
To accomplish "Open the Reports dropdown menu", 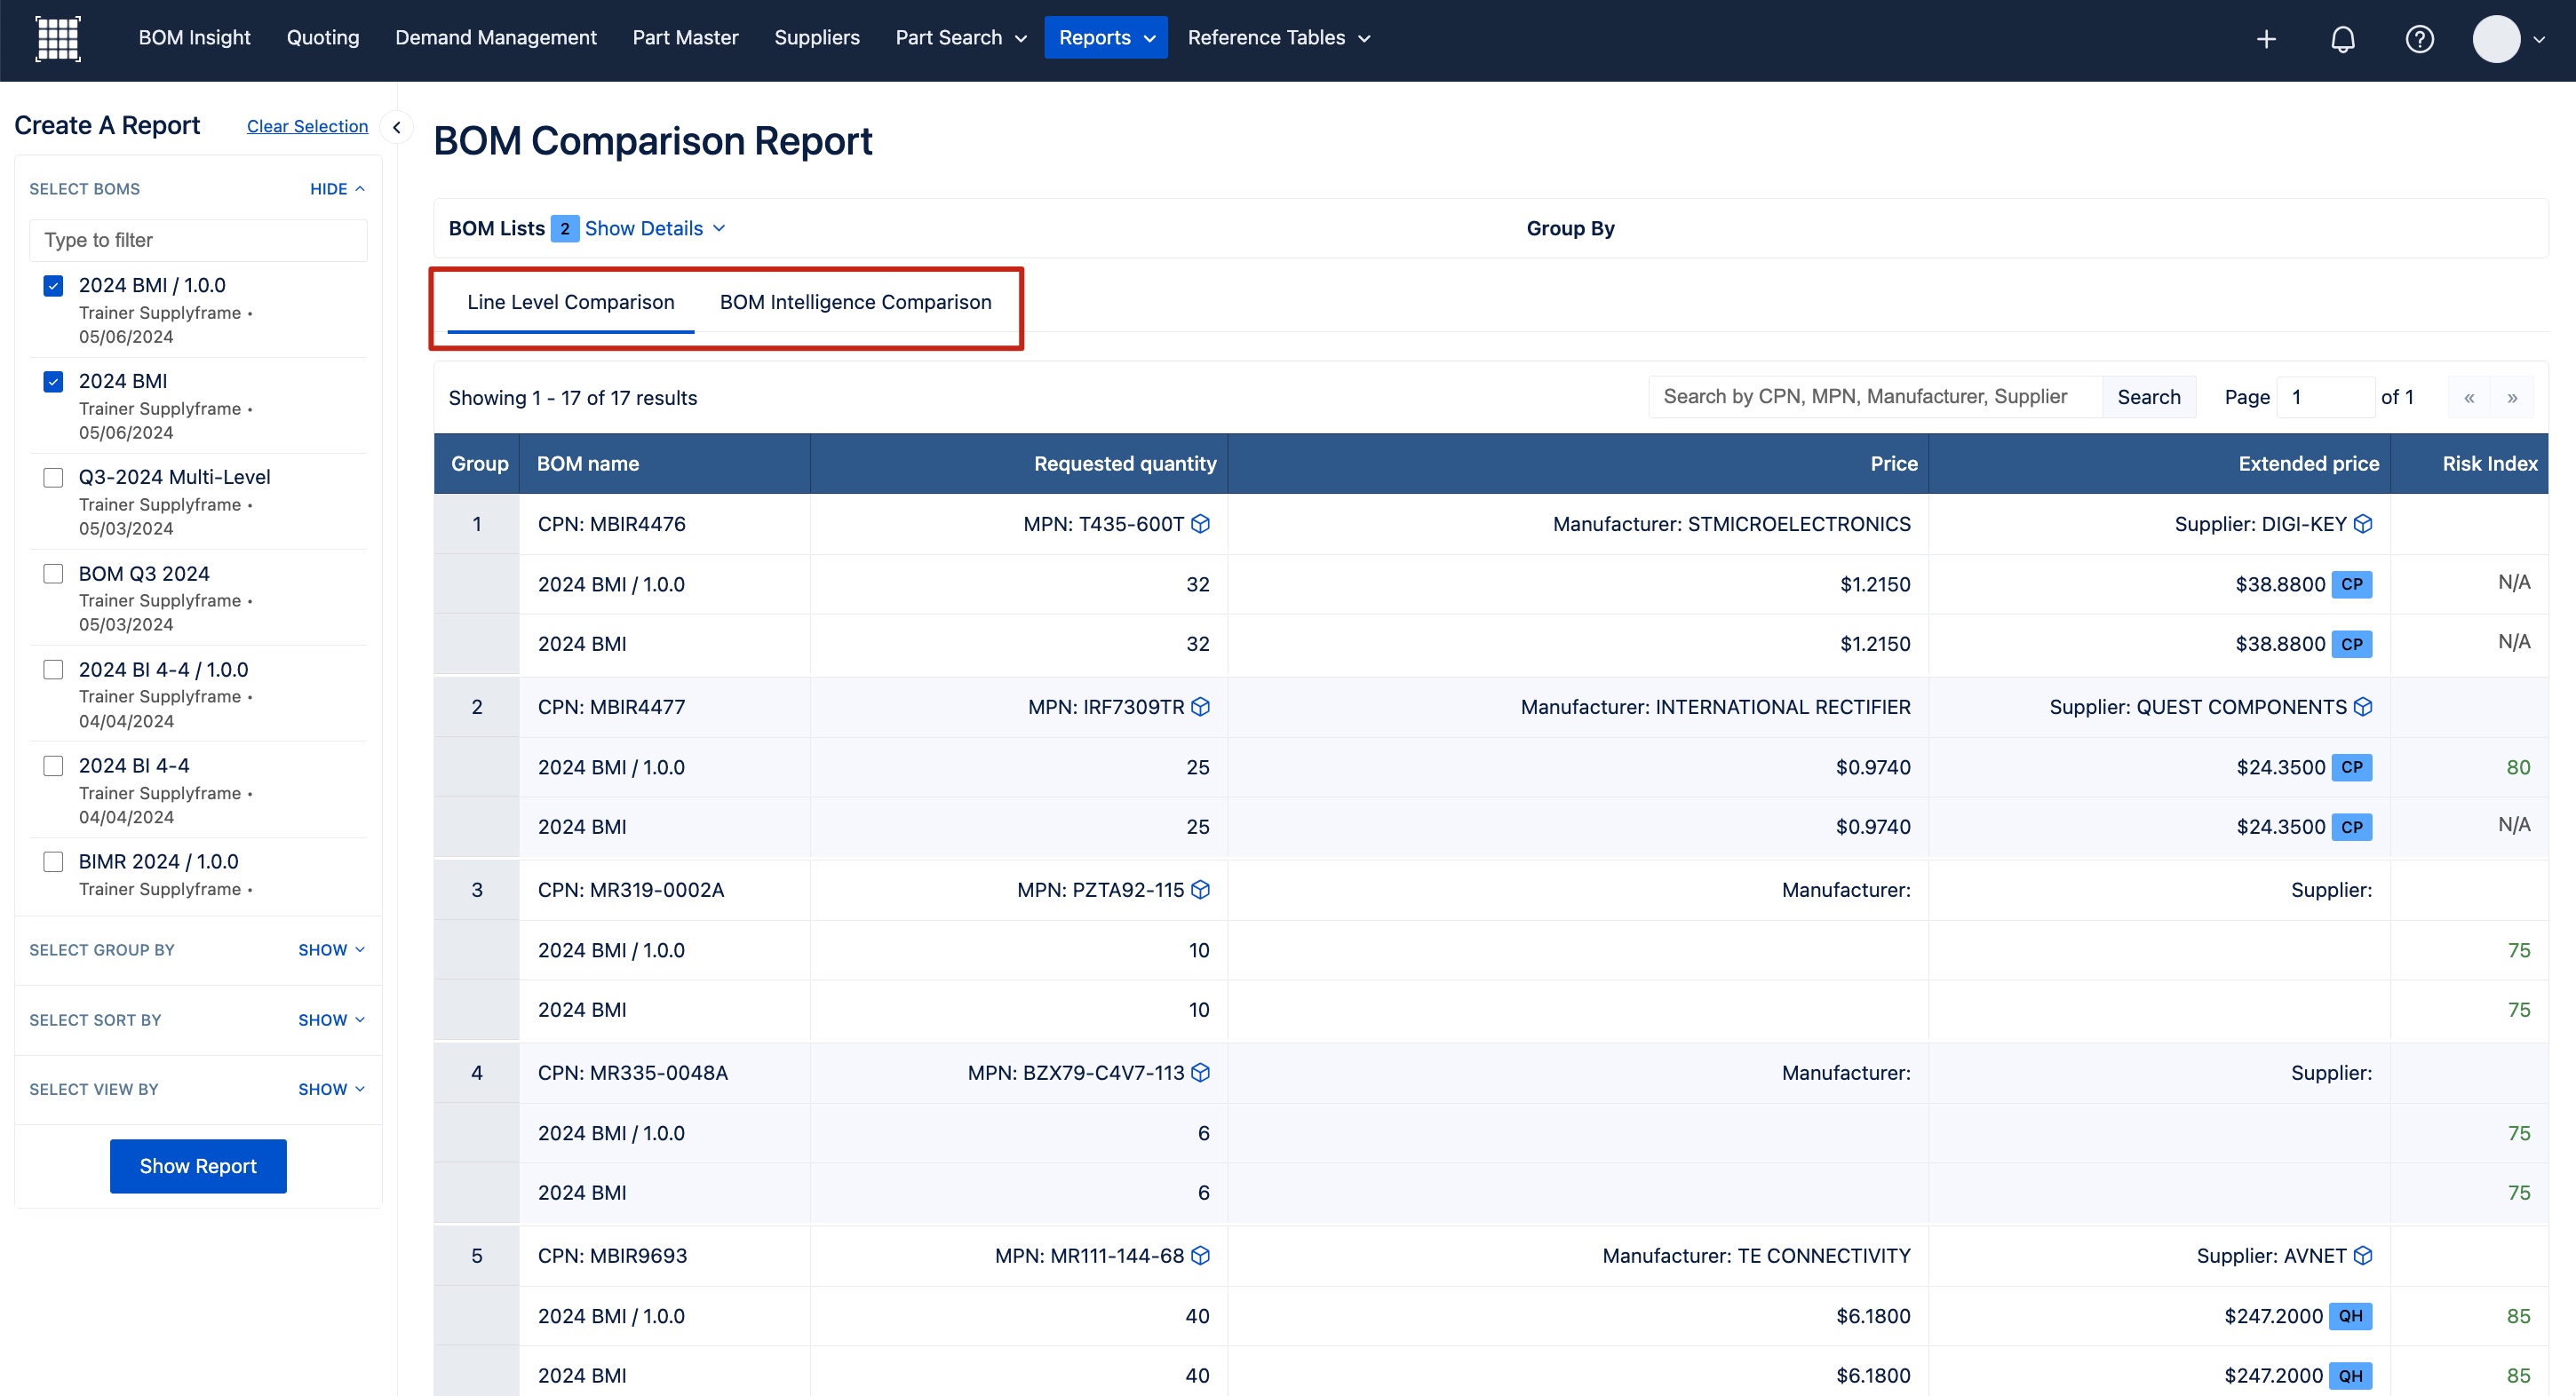I will coord(1106,38).
